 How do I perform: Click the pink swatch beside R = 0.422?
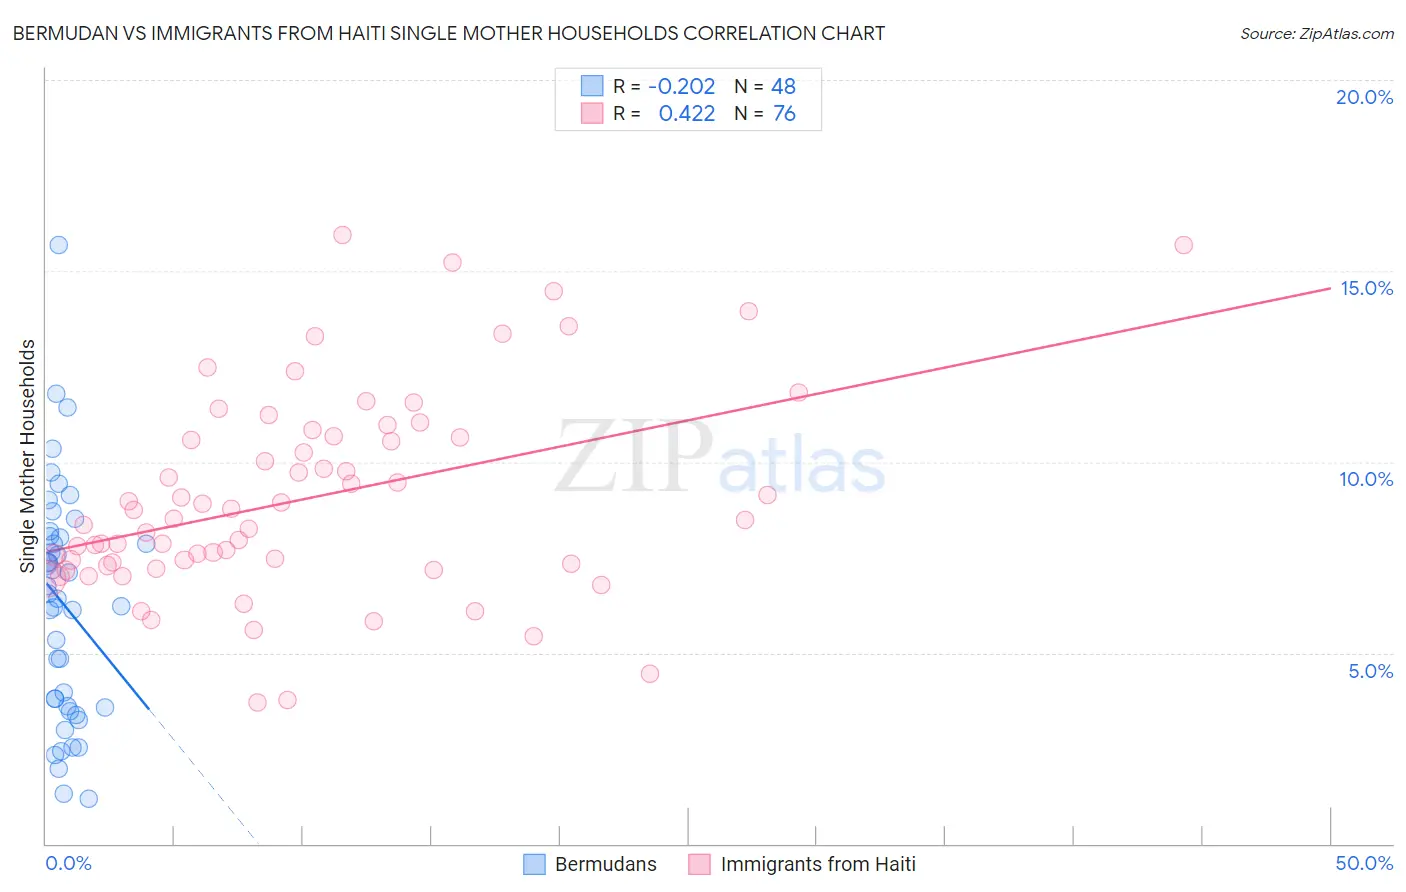pos(592,113)
